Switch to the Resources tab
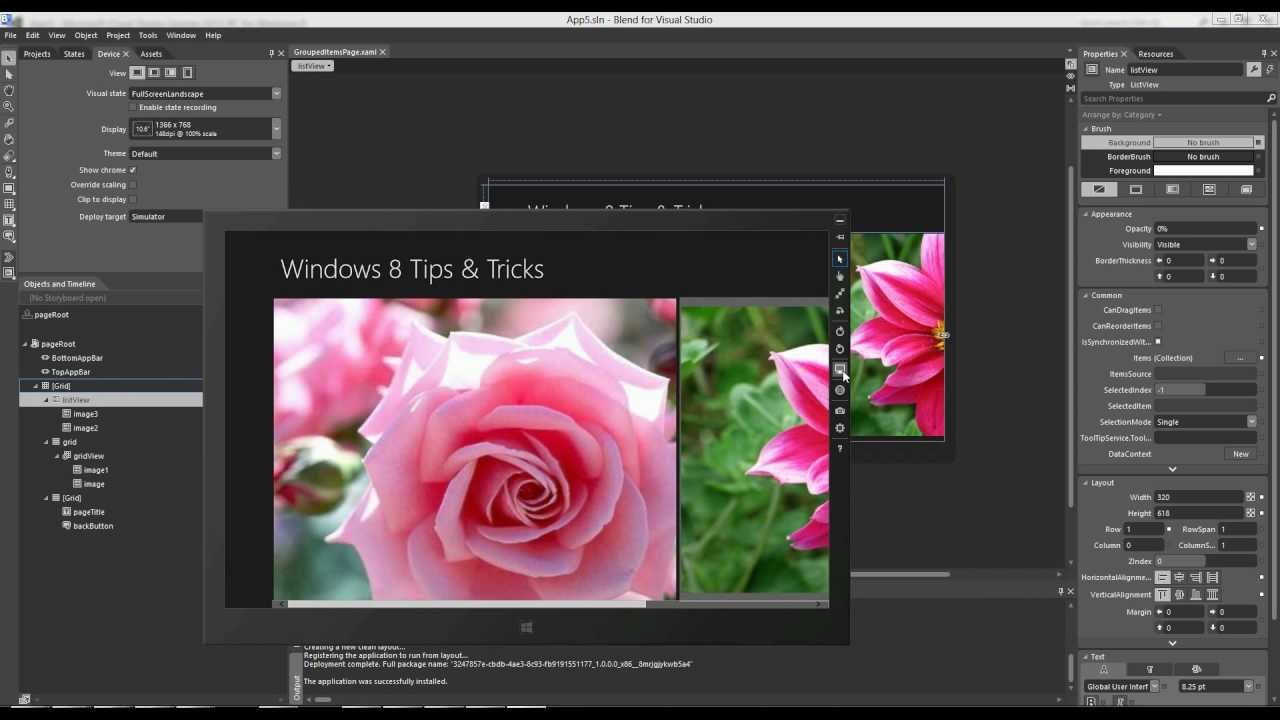 [1155, 54]
